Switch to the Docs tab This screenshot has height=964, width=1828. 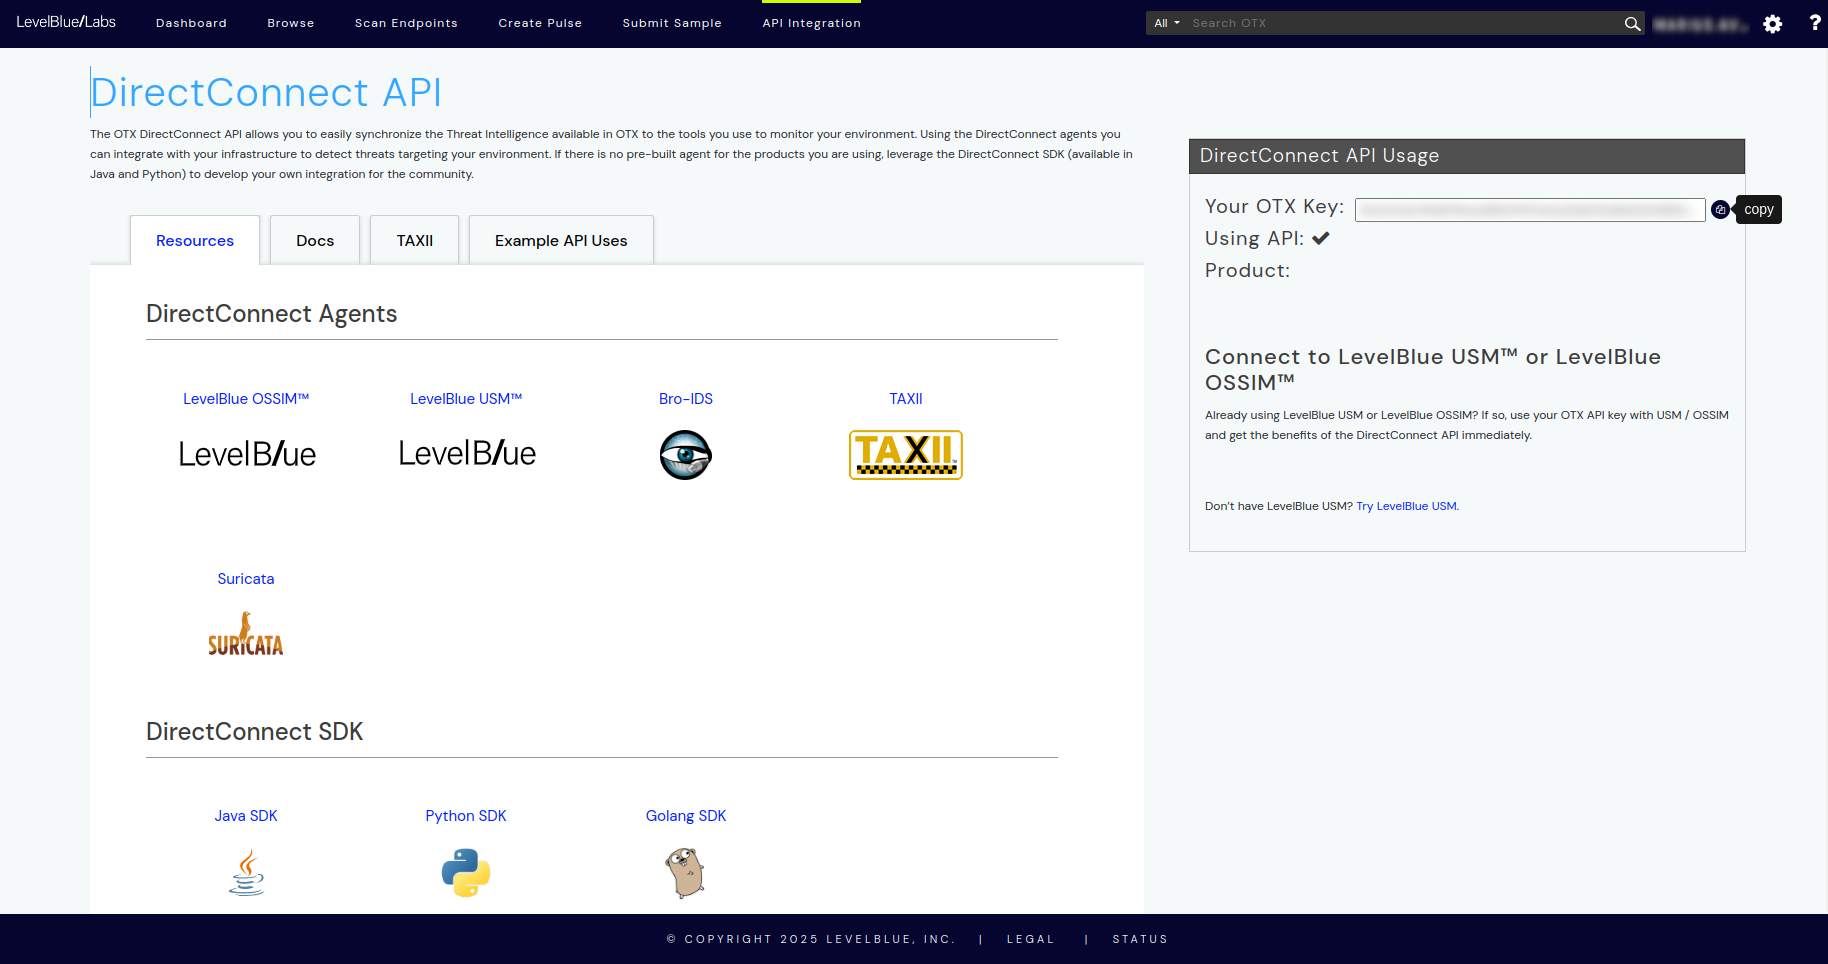click(315, 240)
